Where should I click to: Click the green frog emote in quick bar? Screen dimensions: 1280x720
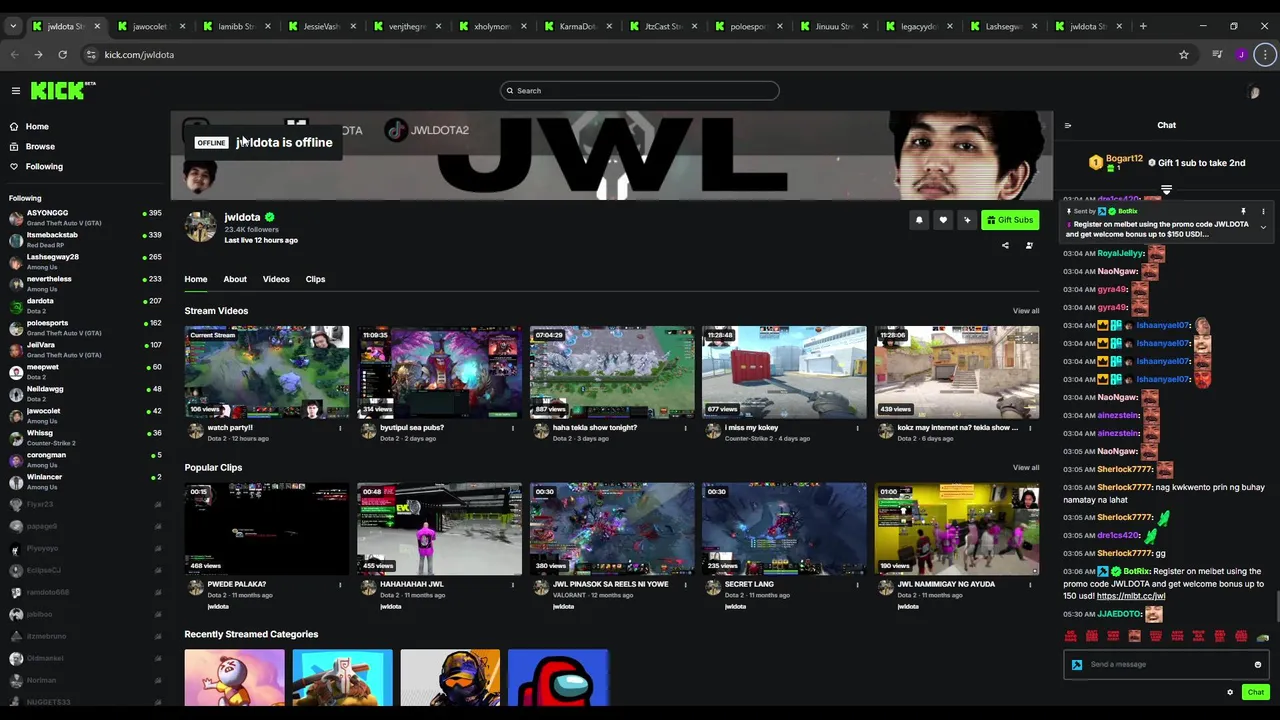[x=1262, y=637]
